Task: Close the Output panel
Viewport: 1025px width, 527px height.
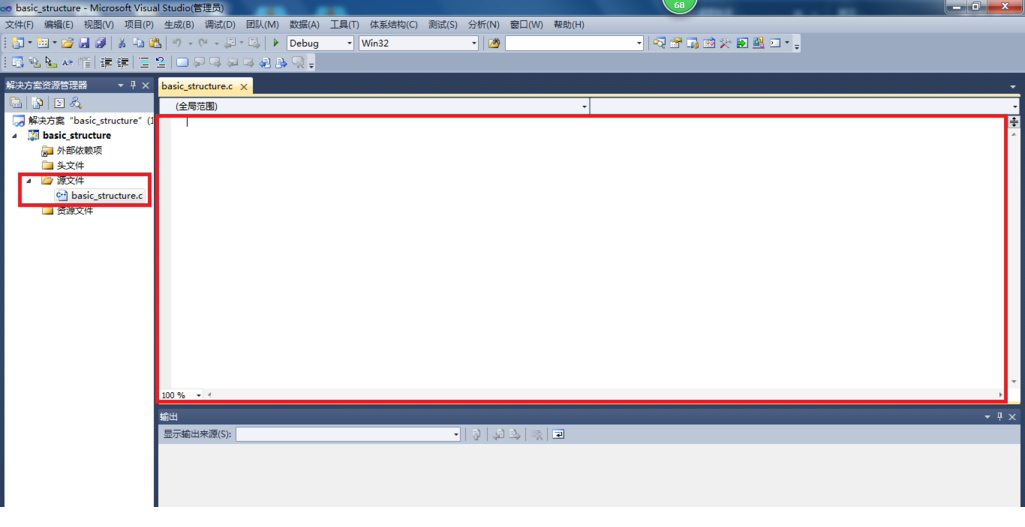Action: tap(1013, 416)
